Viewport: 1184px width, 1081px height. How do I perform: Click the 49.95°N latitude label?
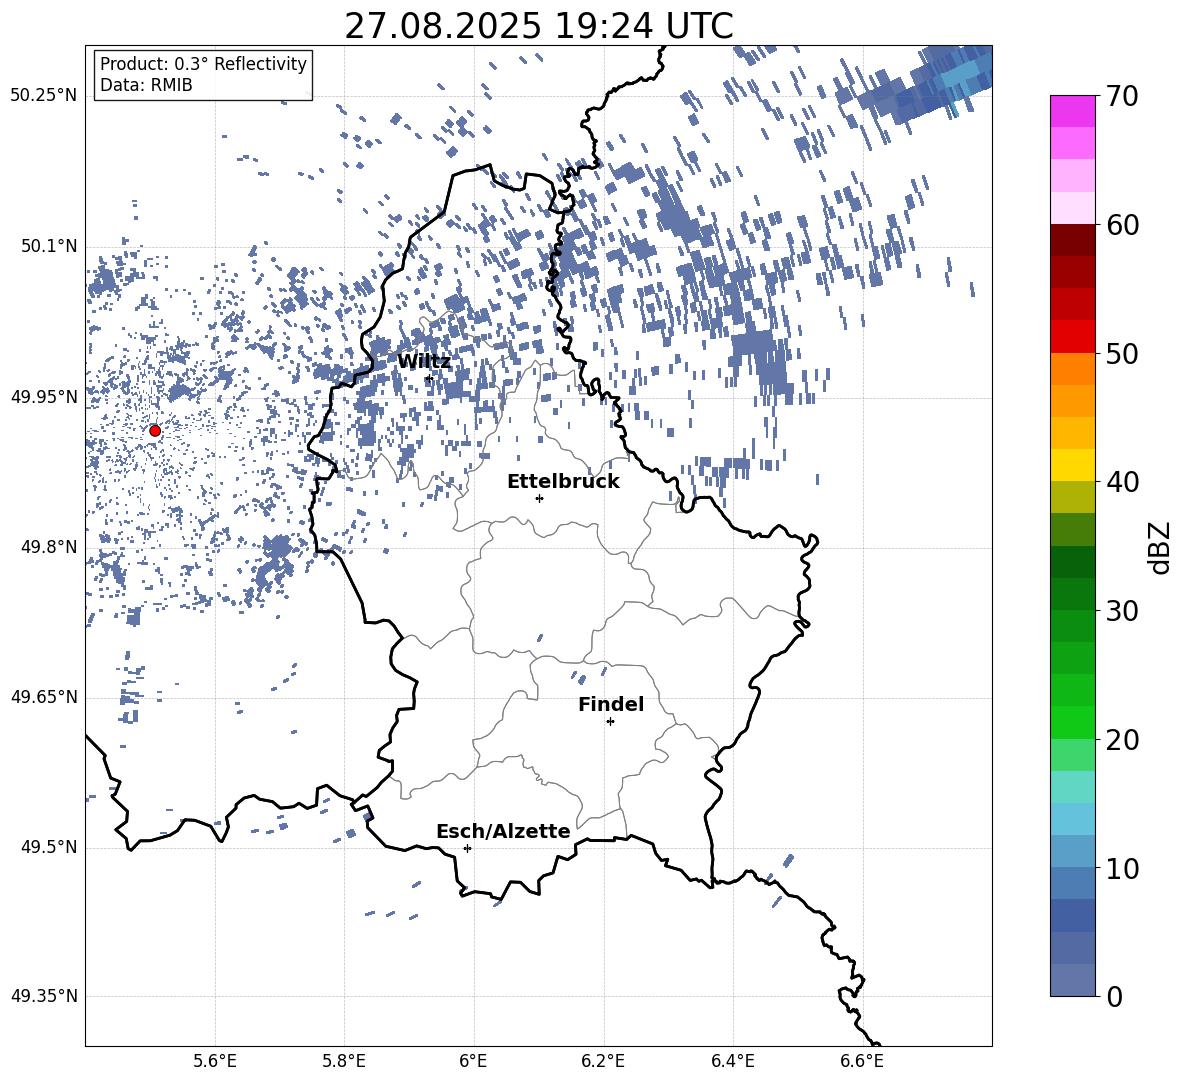pos(44,397)
